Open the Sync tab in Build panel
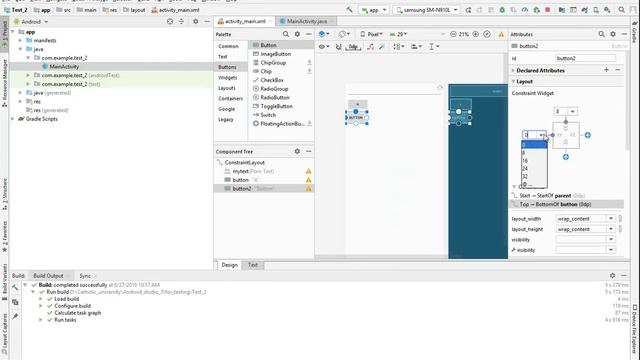This screenshot has width=640, height=360. pos(85,276)
